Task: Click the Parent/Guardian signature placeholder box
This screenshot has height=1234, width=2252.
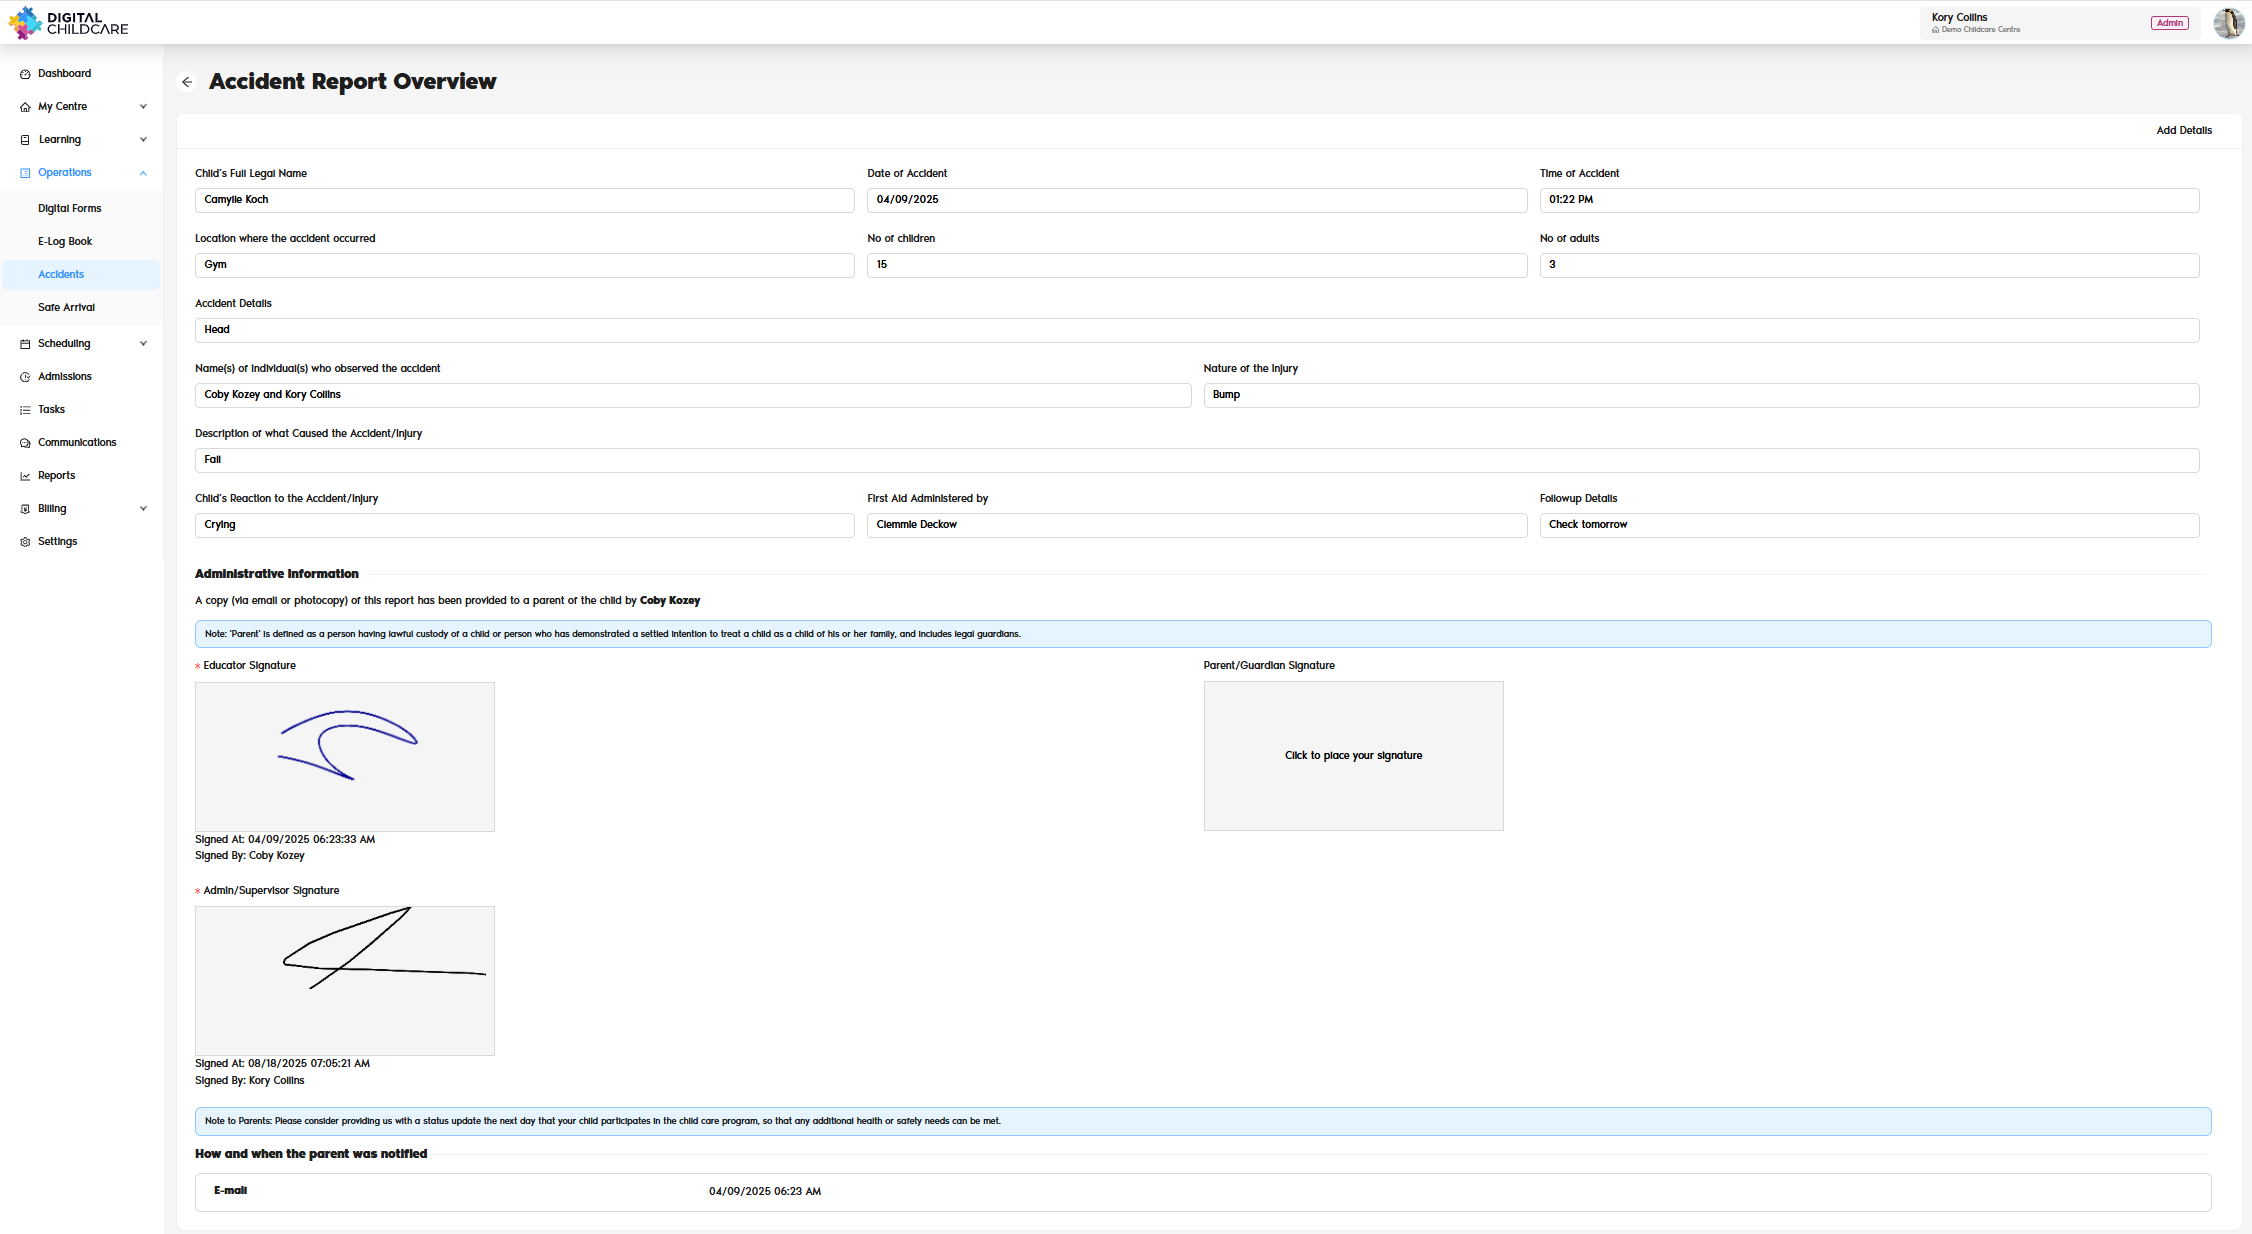Action: (1352, 756)
